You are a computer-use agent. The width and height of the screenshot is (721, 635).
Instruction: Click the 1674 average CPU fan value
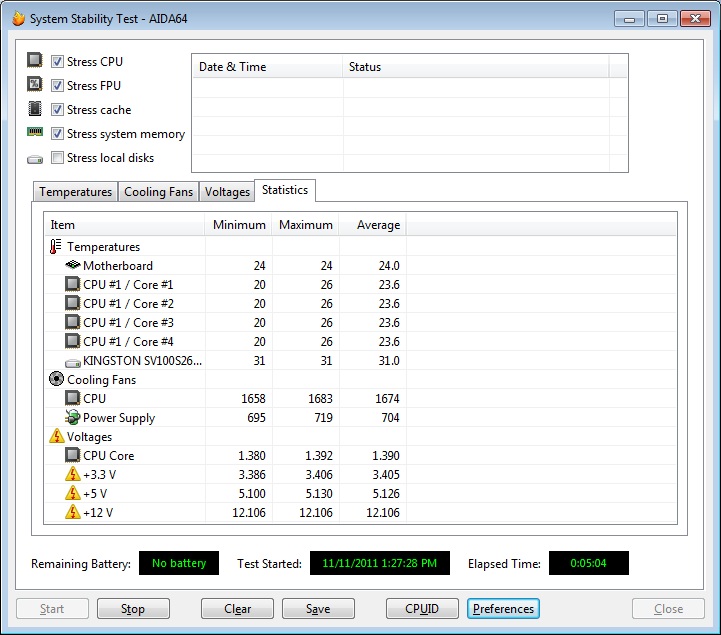[x=387, y=398]
